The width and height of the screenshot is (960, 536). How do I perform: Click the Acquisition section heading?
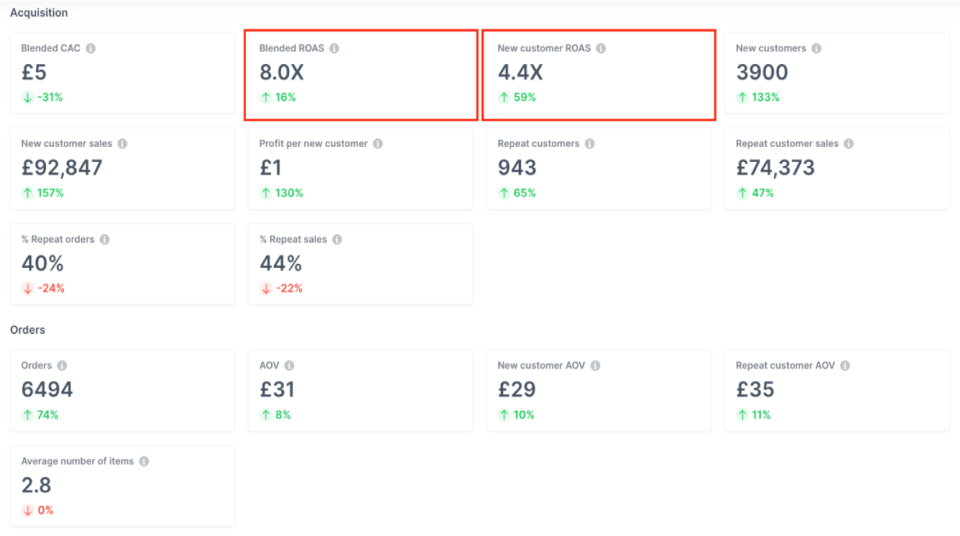click(39, 13)
